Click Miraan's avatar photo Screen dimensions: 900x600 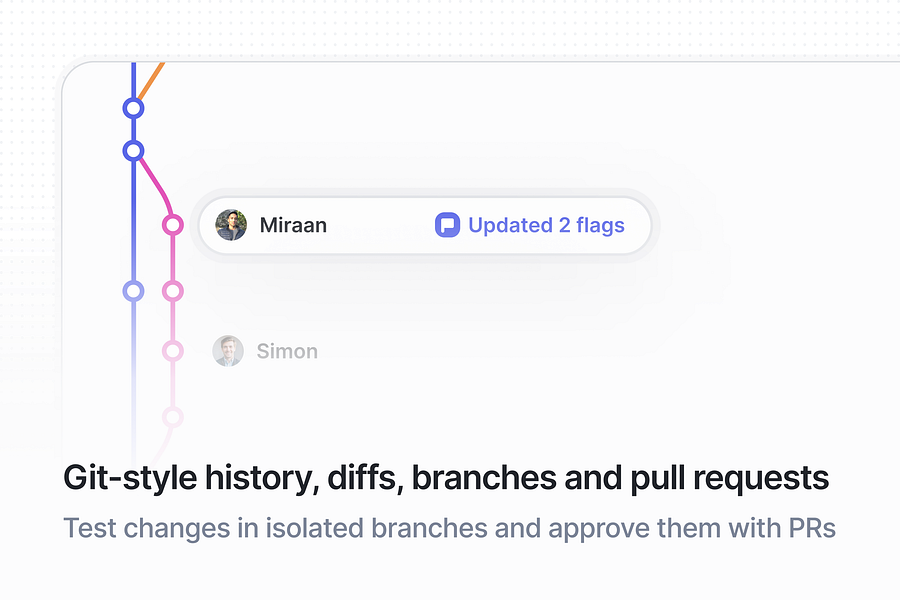(231, 225)
